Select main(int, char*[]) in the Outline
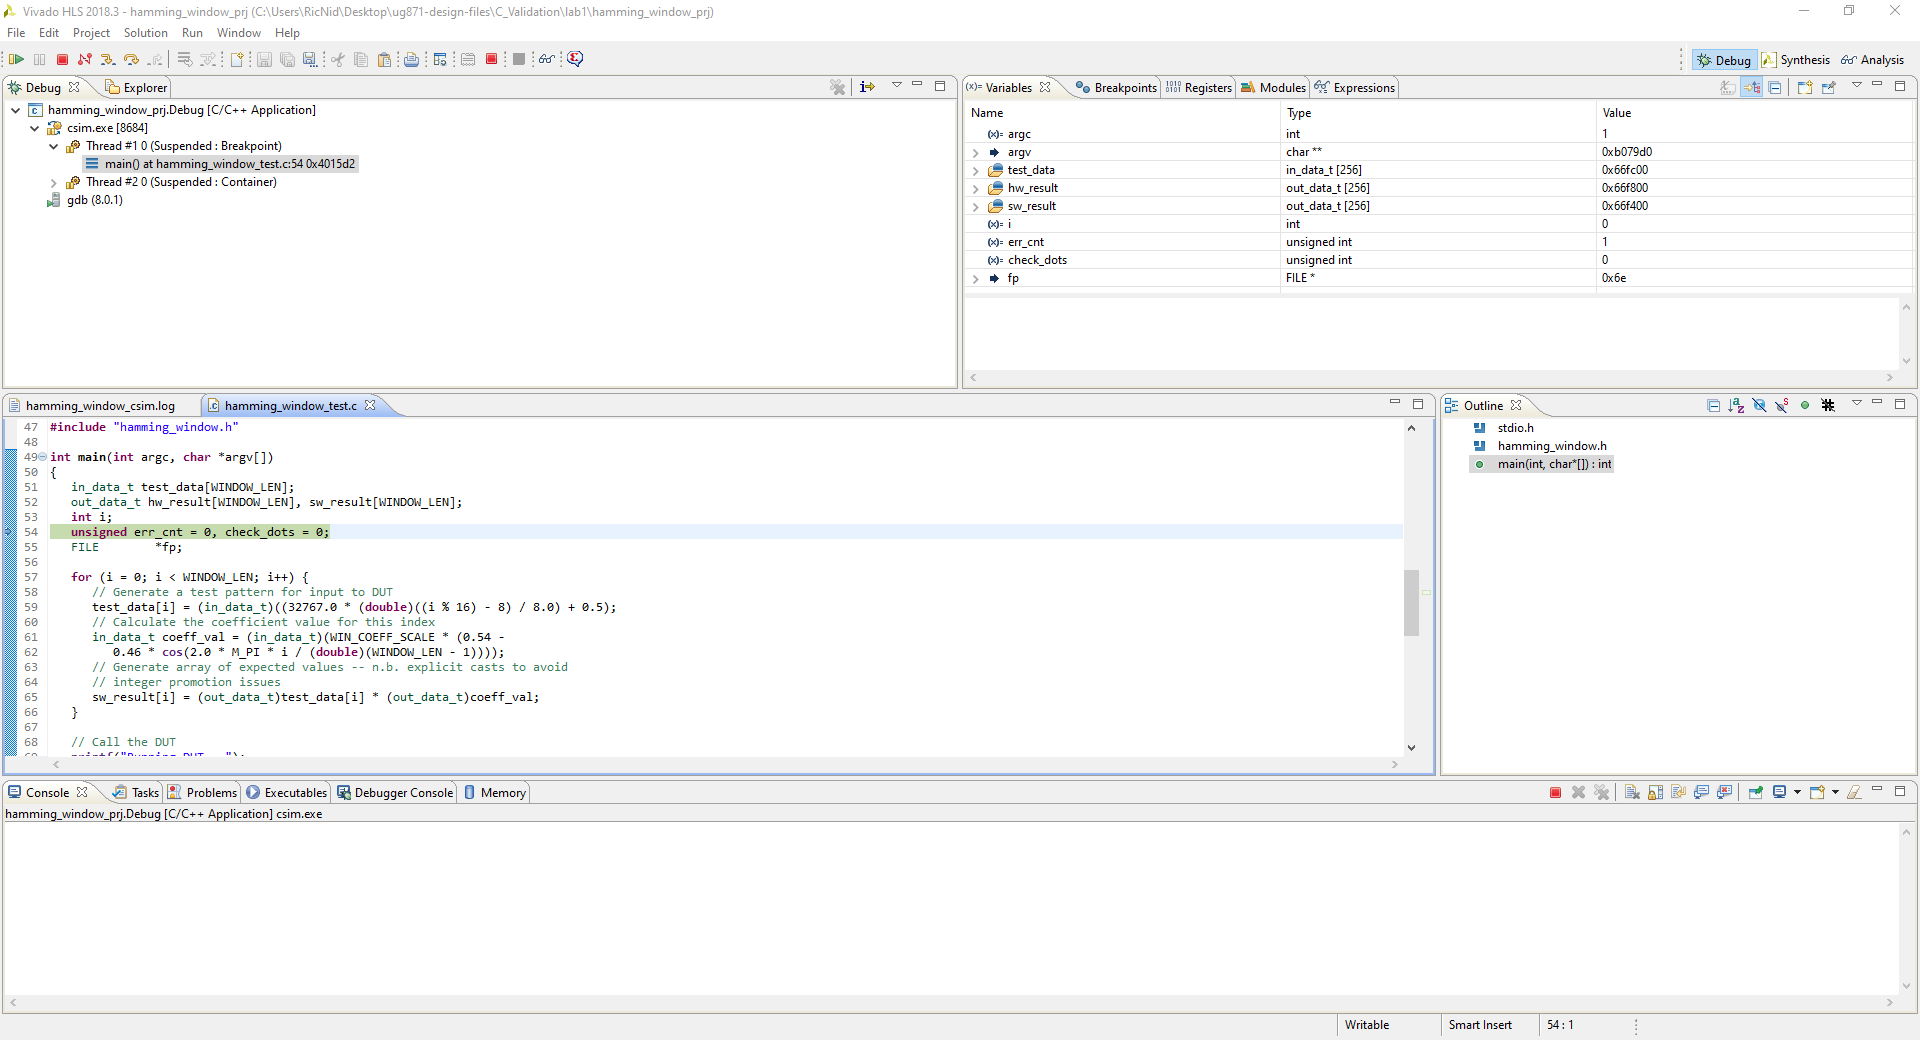This screenshot has width=1920, height=1040. pyautogui.click(x=1544, y=464)
